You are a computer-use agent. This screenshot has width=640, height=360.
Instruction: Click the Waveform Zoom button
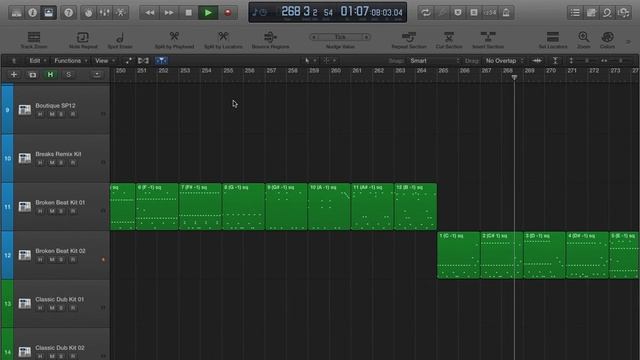point(537,61)
